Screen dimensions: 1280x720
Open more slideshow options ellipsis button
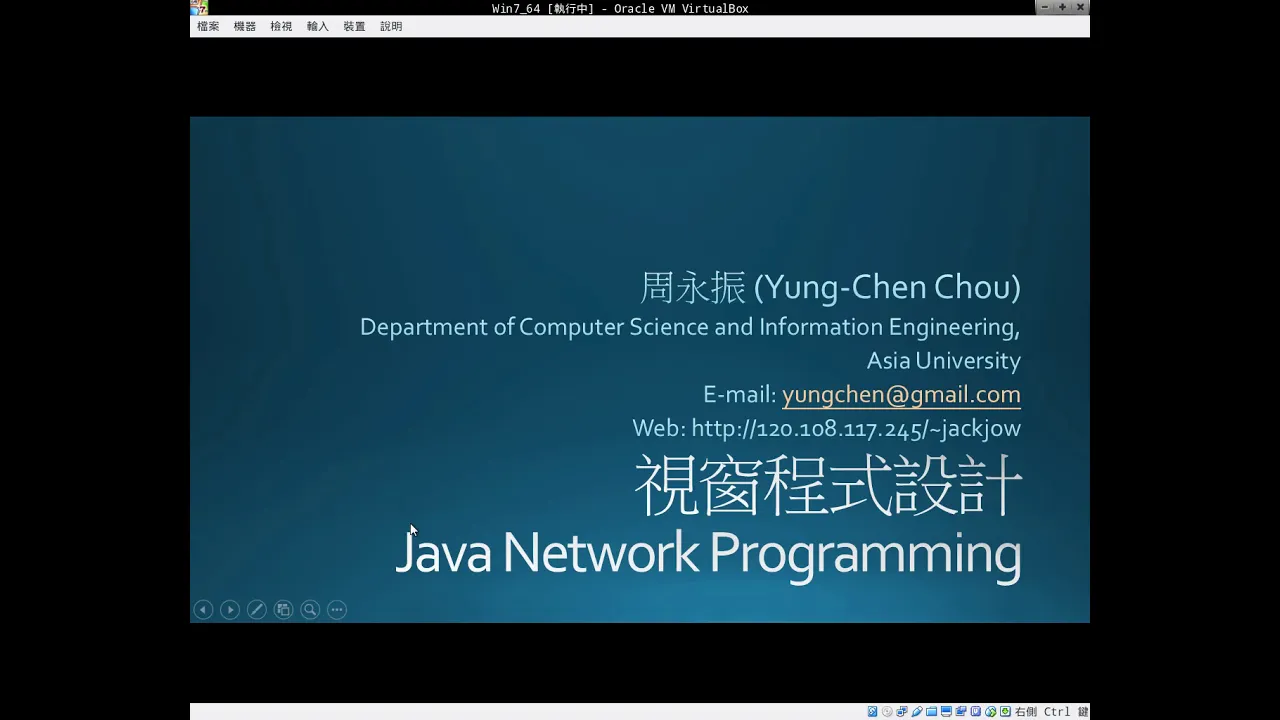coord(337,609)
